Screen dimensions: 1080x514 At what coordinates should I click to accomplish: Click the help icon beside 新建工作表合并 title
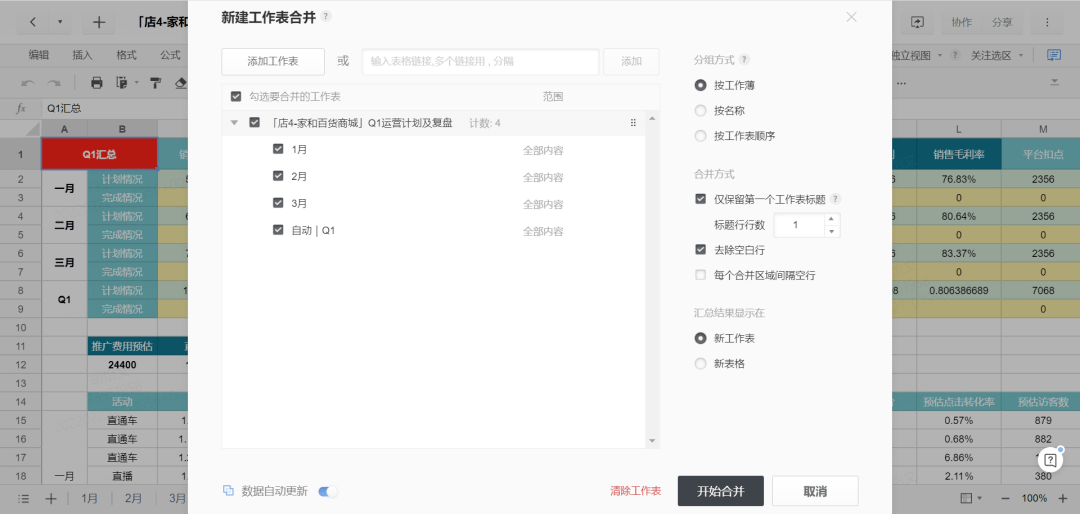pos(326,16)
